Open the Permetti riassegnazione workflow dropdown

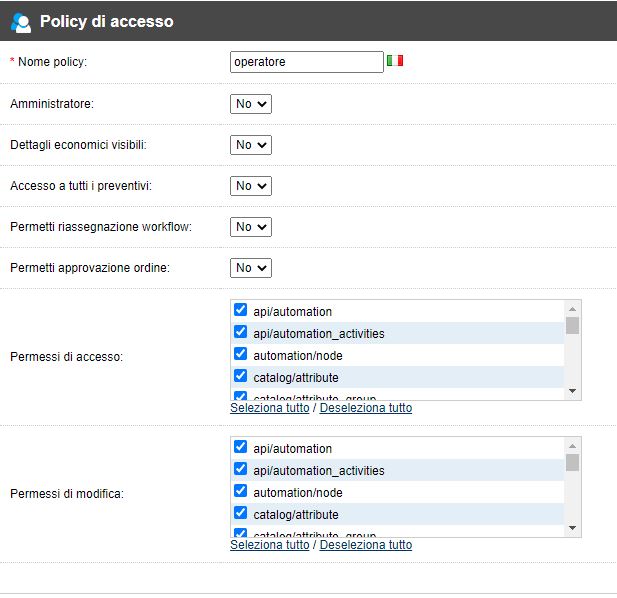click(251, 227)
